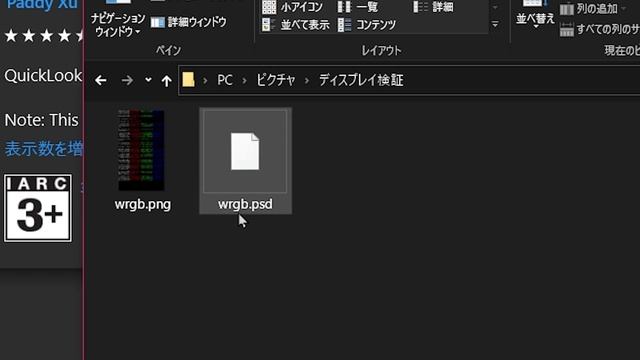Go up one folder level
Image resolution: width=640 pixels, height=360 pixels.
[166, 80]
